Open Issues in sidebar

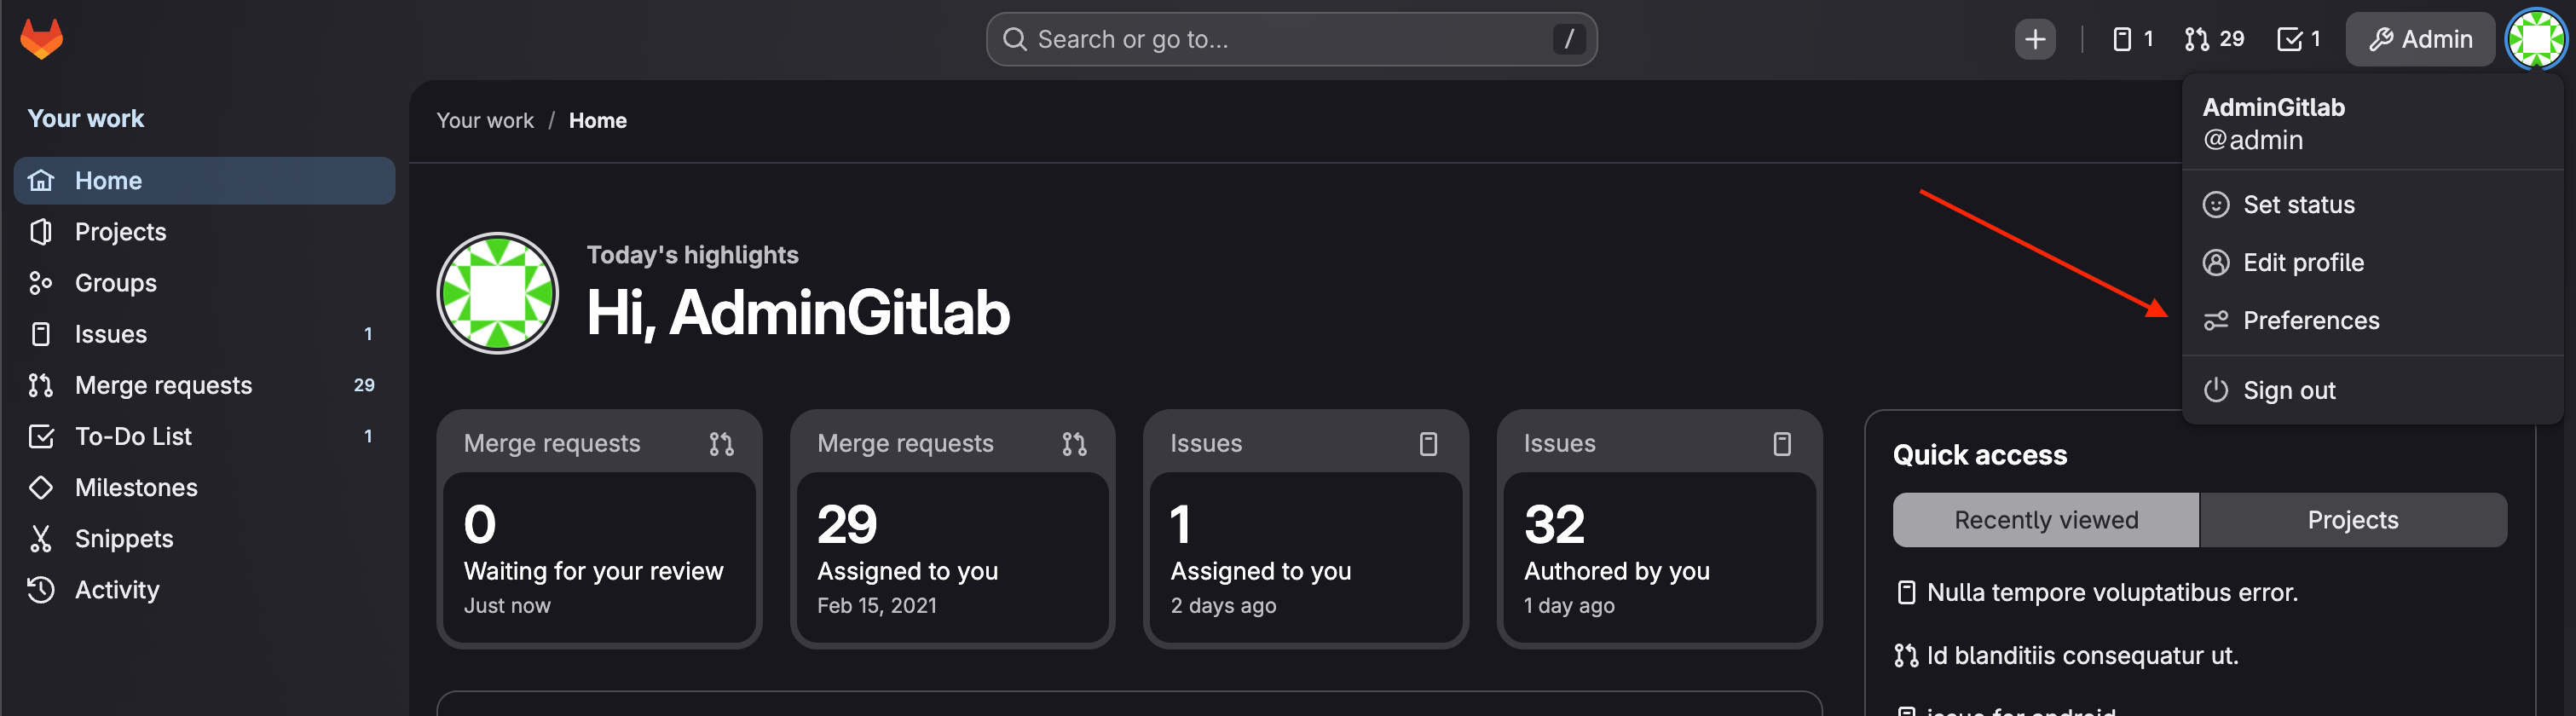click(x=205, y=334)
